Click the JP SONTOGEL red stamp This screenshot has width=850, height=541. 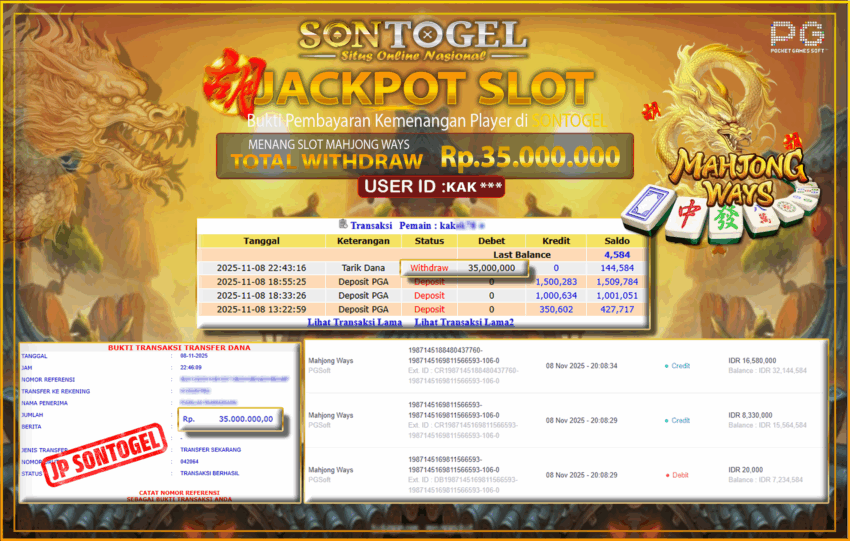pos(105,454)
